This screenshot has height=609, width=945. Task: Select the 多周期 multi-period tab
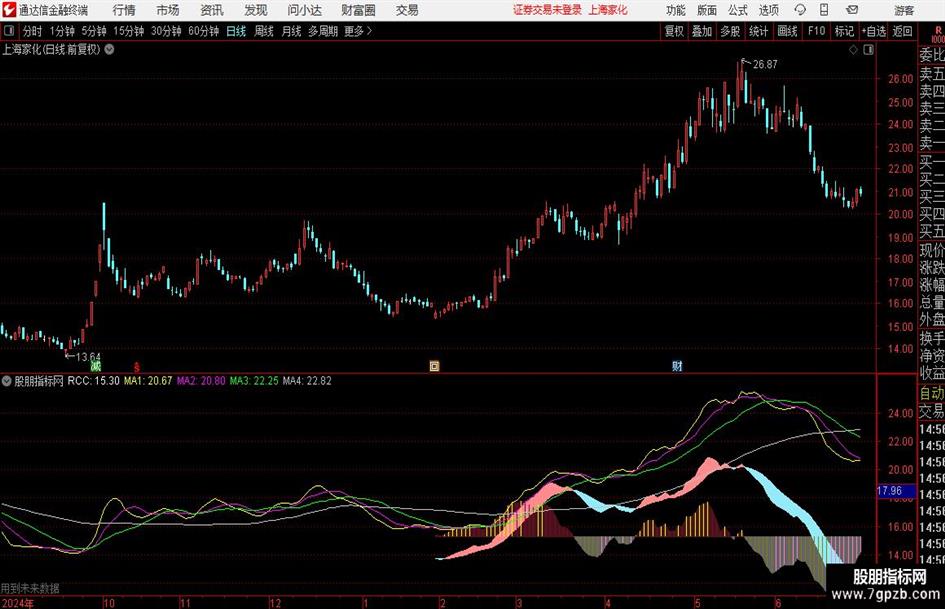click(x=323, y=31)
